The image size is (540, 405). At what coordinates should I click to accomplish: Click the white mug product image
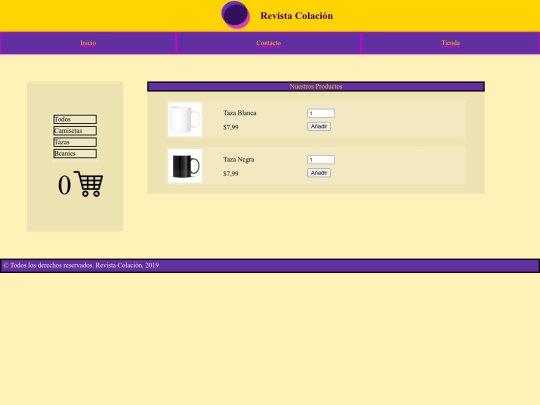tap(185, 119)
